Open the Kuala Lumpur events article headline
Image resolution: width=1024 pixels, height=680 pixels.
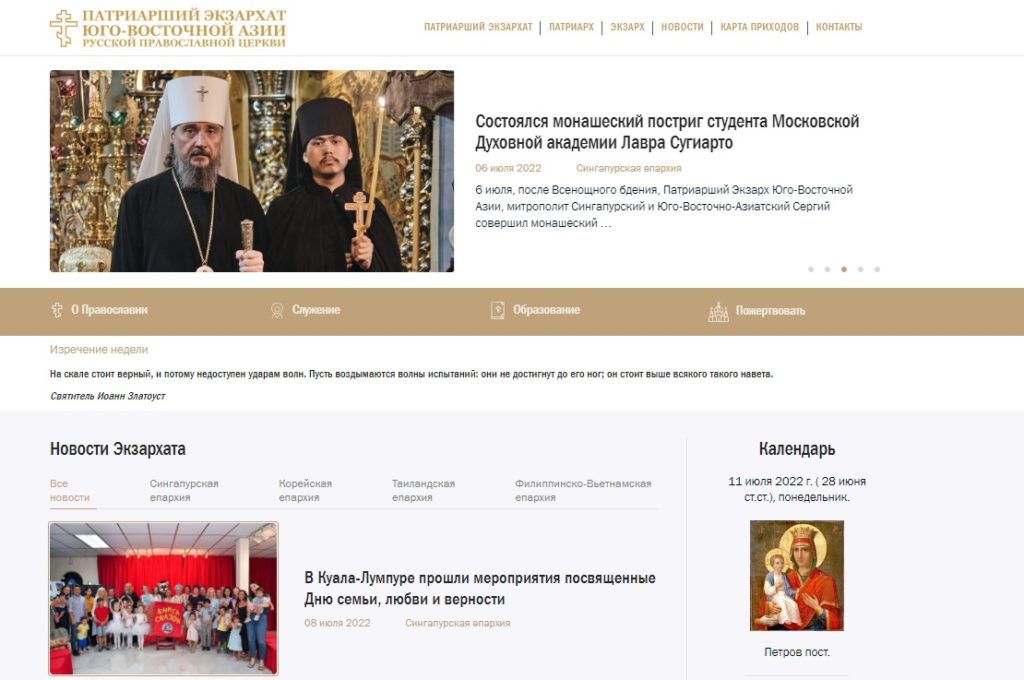(x=480, y=588)
